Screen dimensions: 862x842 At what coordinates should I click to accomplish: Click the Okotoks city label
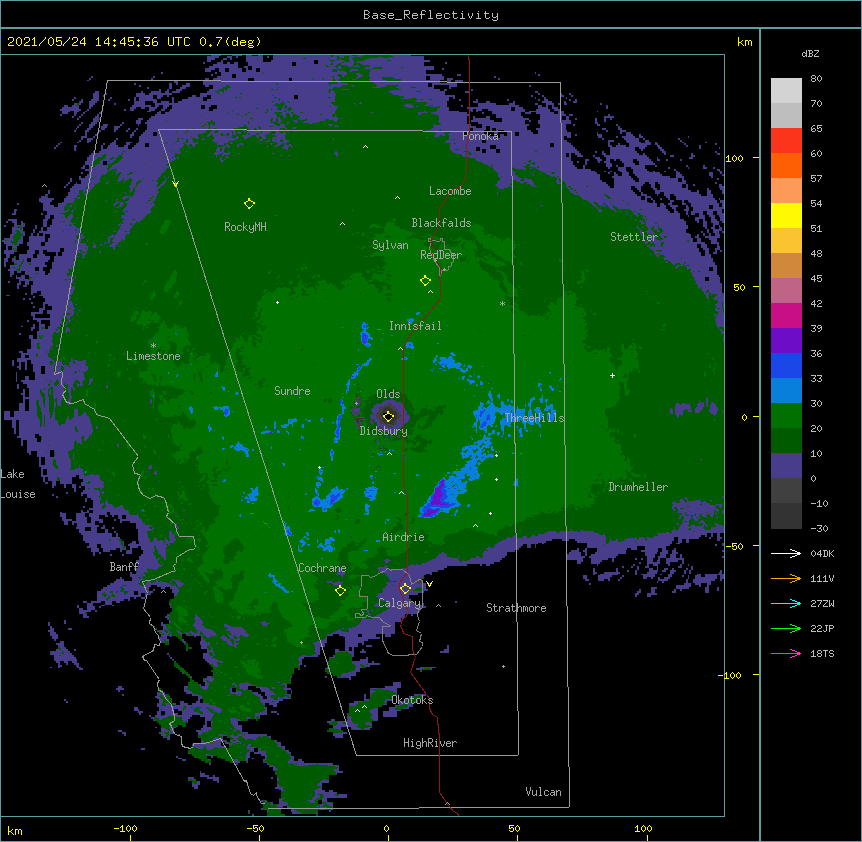(412, 700)
